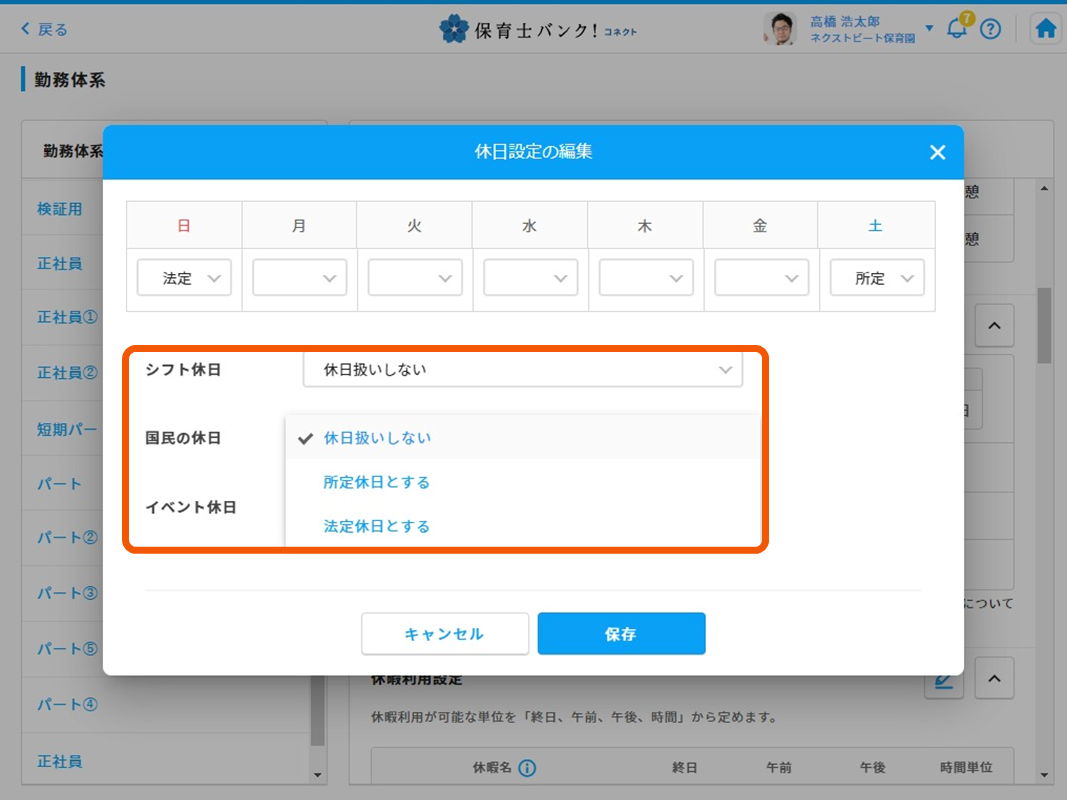Open the user account menu arrow
The height and width of the screenshot is (800, 1067).
point(929,28)
